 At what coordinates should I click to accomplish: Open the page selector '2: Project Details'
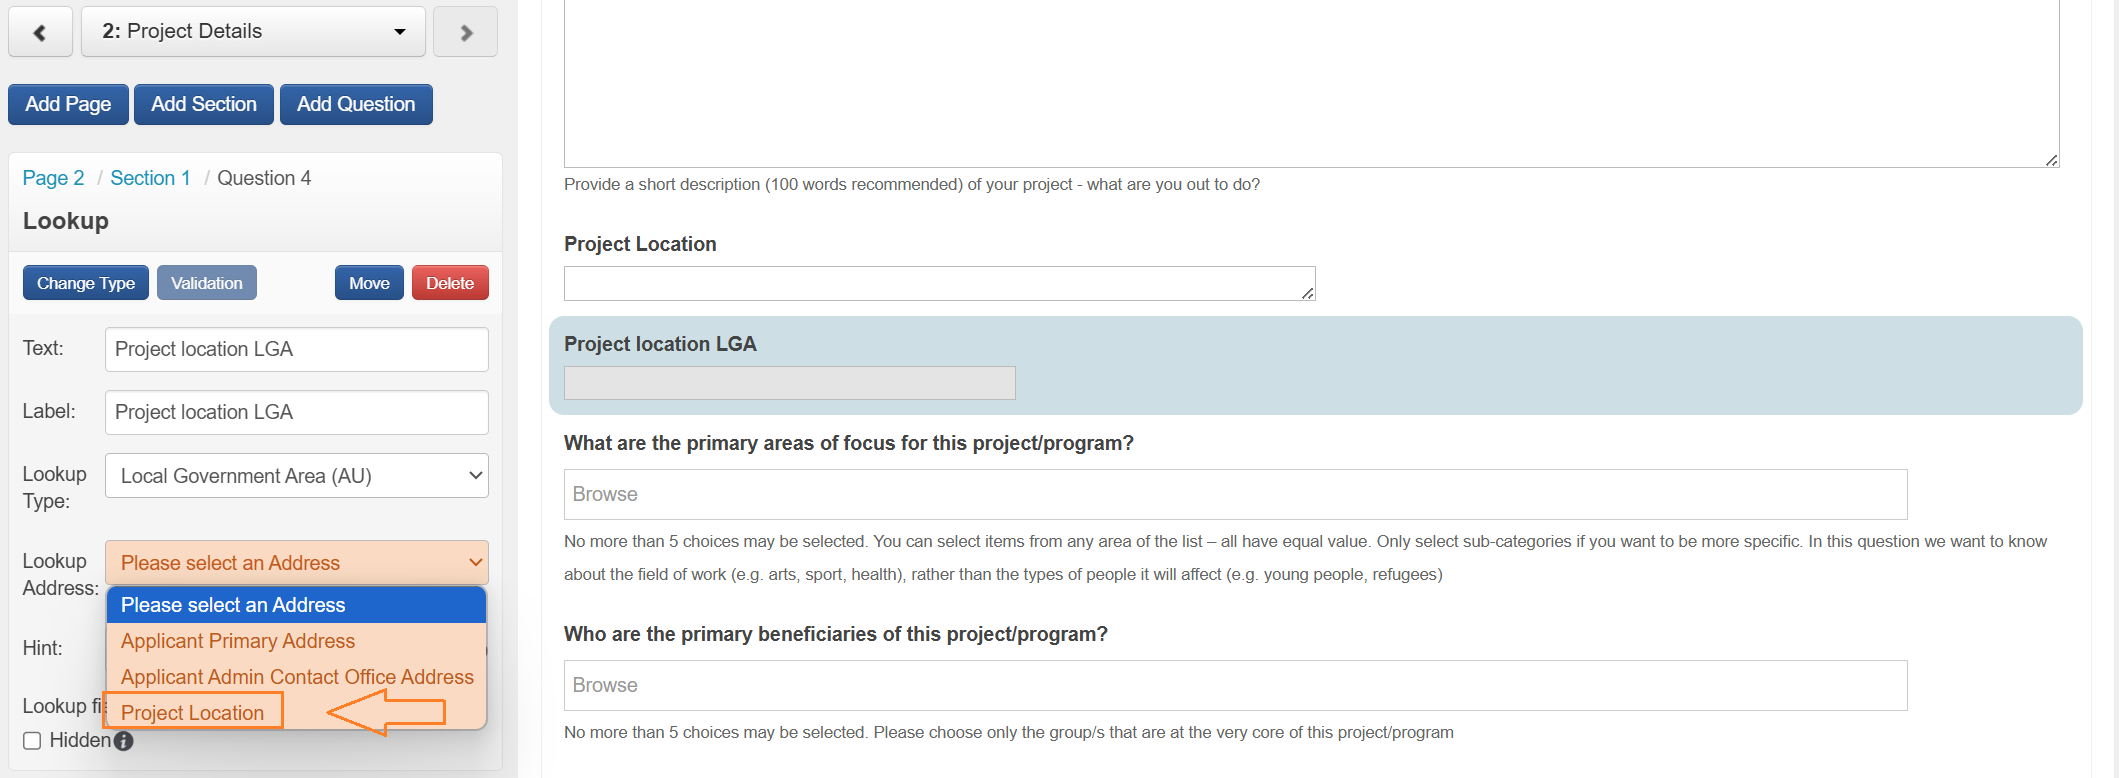point(253,32)
